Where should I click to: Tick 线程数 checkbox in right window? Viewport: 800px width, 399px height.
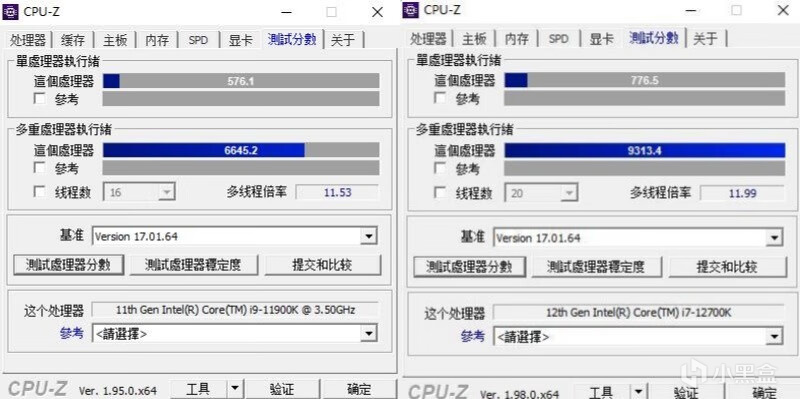pos(440,193)
